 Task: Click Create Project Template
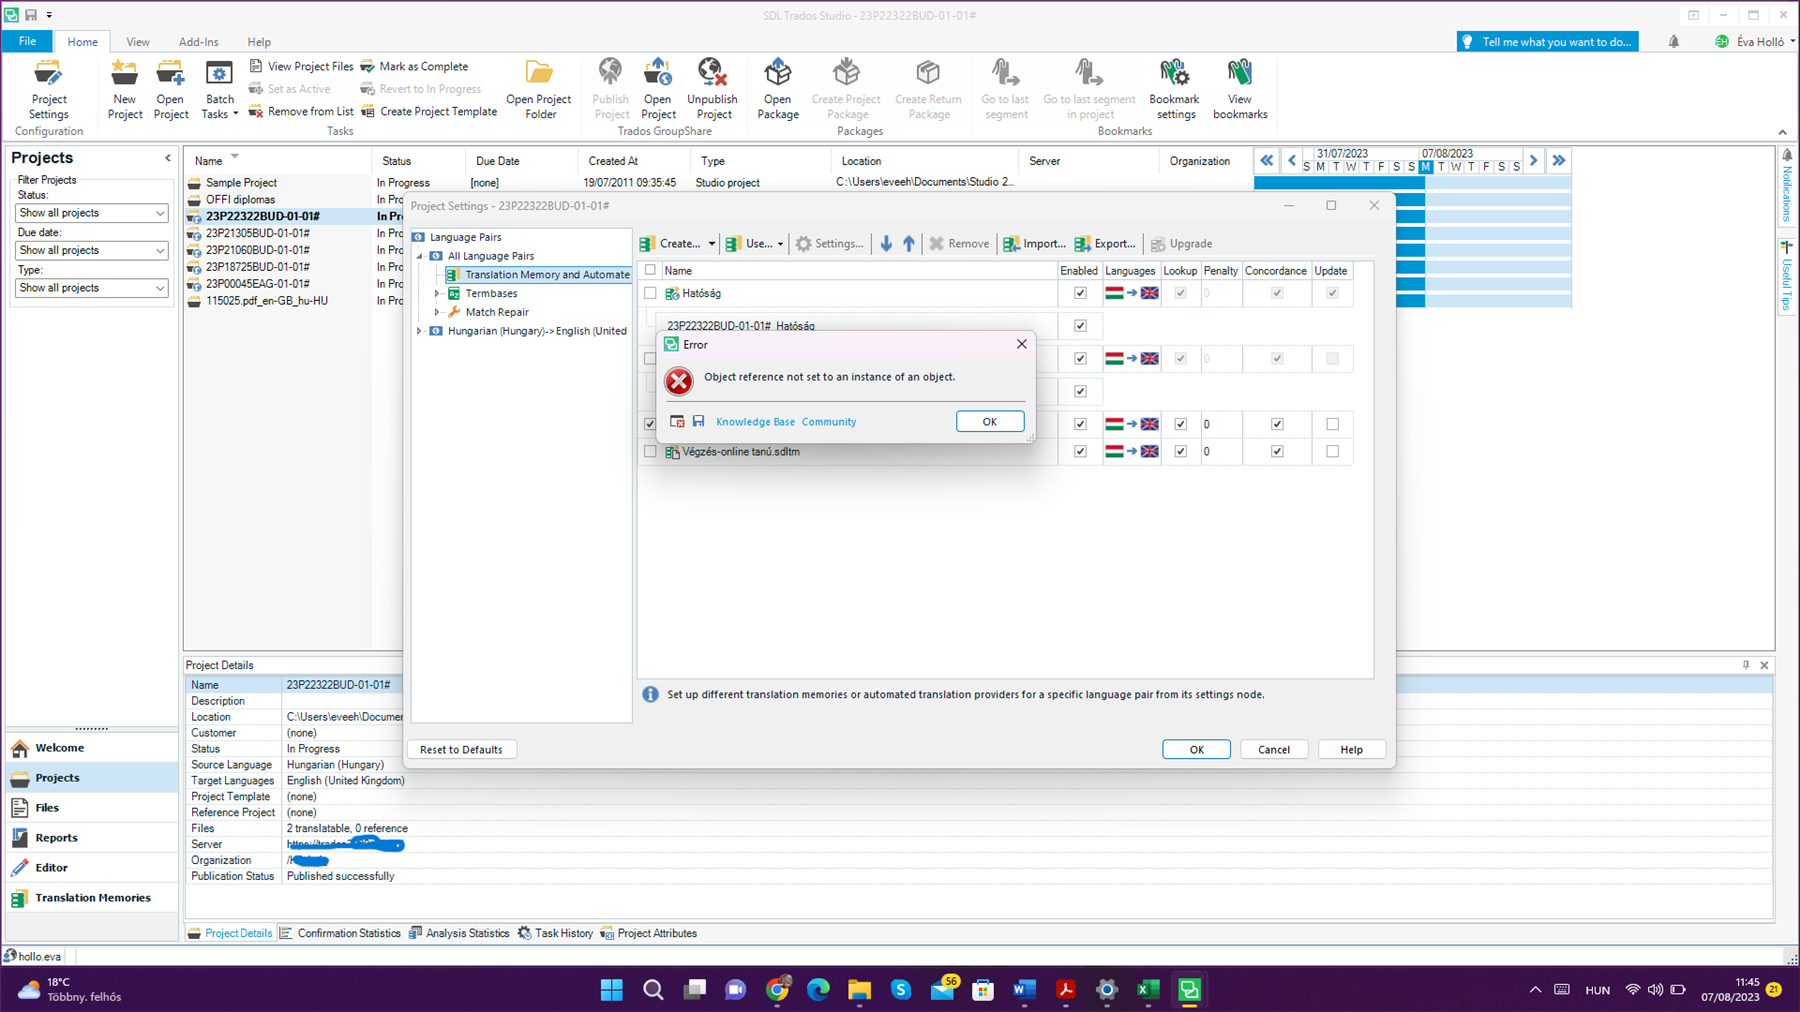pos(429,111)
